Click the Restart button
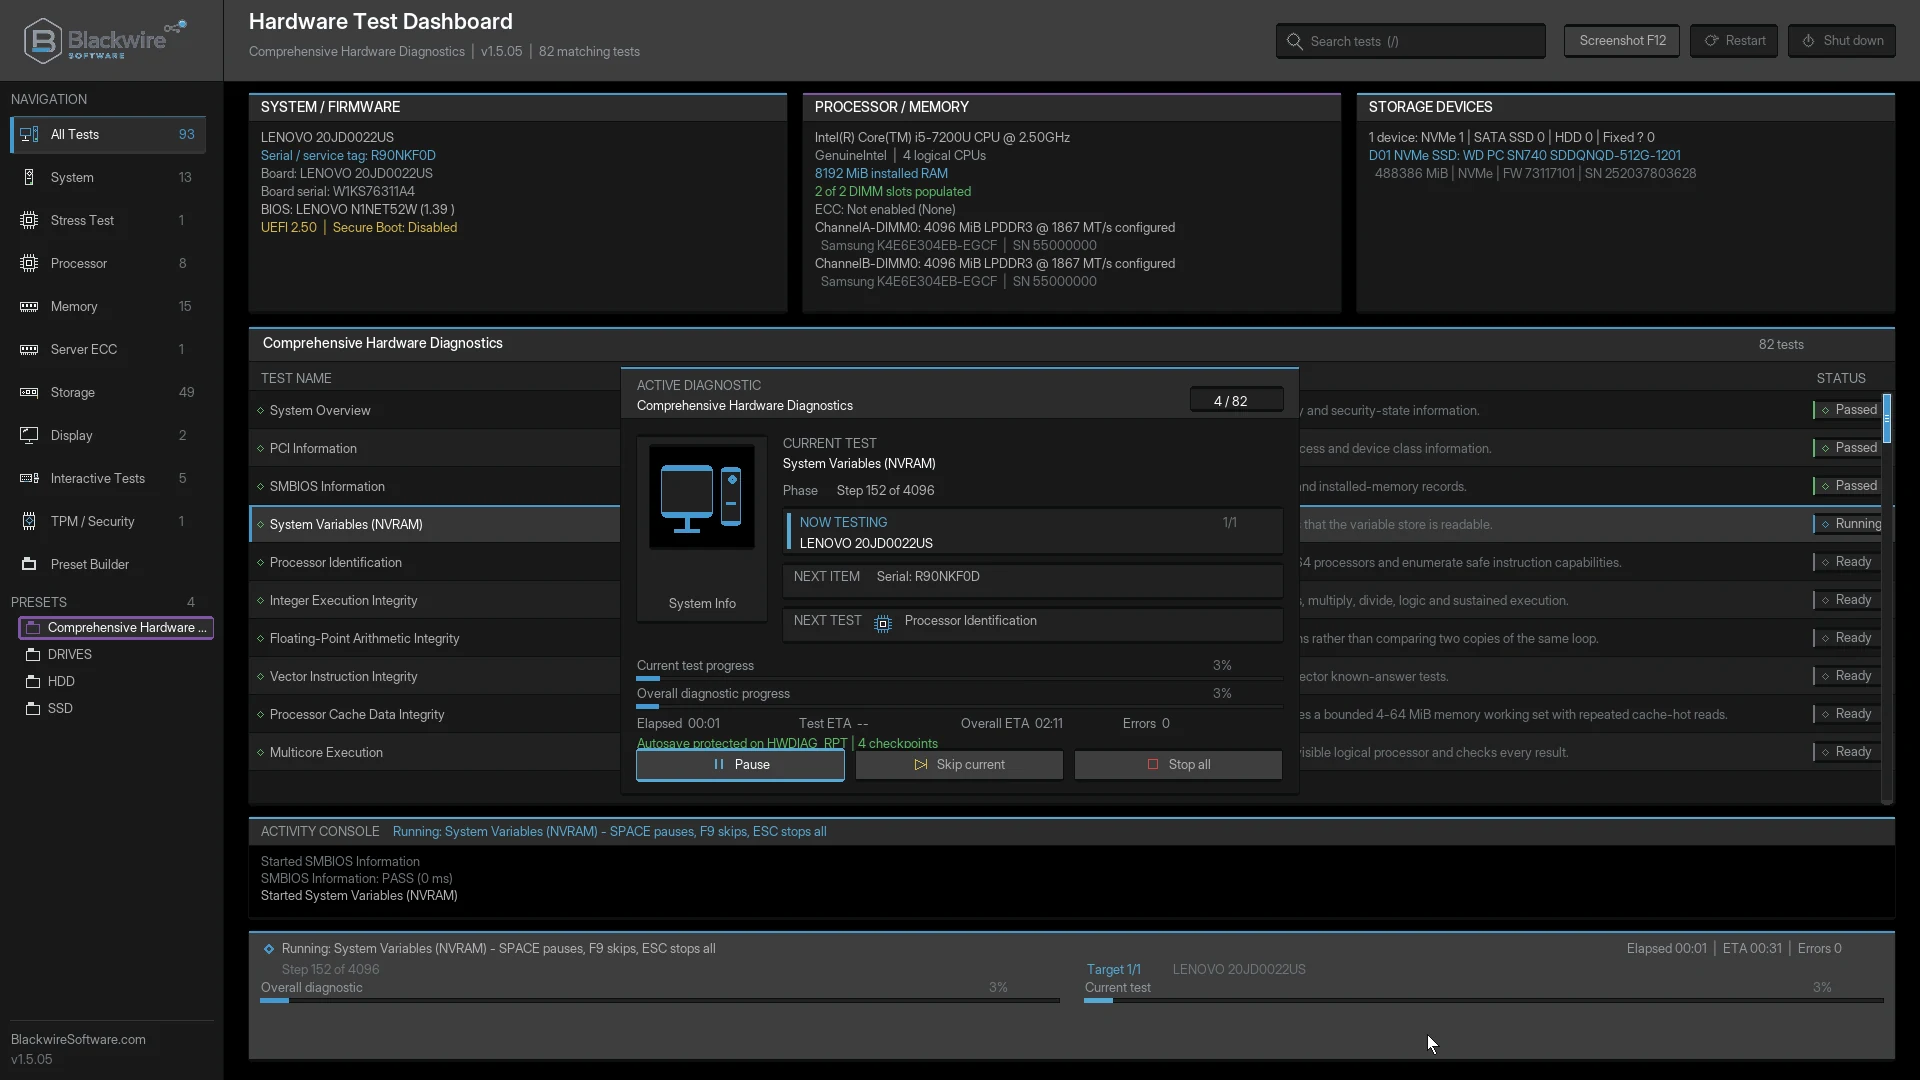Image resolution: width=1920 pixels, height=1080 pixels. [1734, 41]
